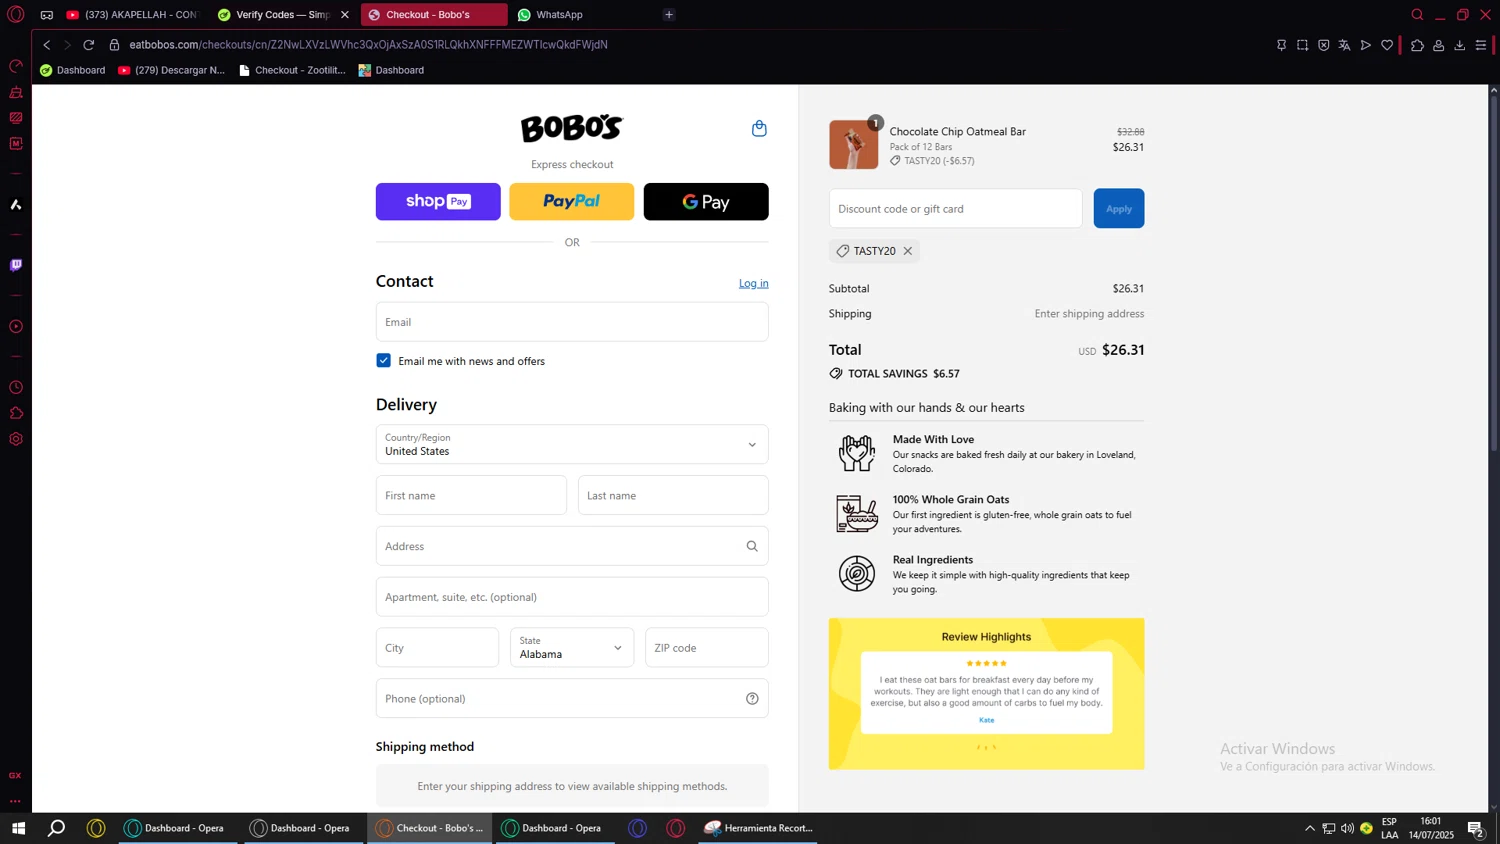1500x844 pixels.
Task: Open the page translate icon
Action: (x=1344, y=45)
